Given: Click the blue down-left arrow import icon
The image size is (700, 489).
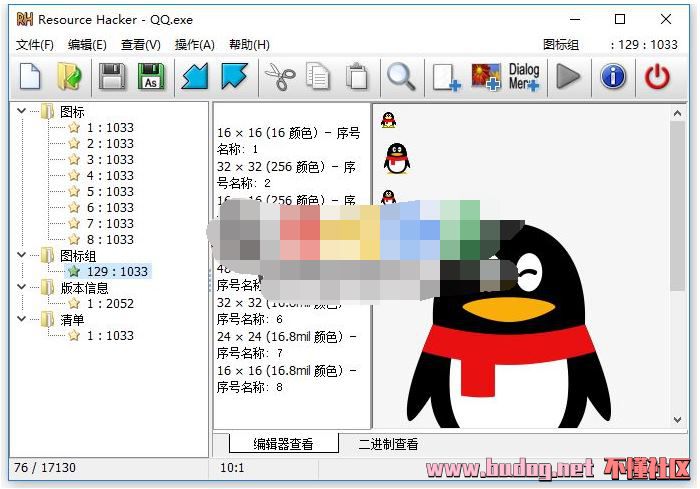Looking at the screenshot, I should coord(195,76).
